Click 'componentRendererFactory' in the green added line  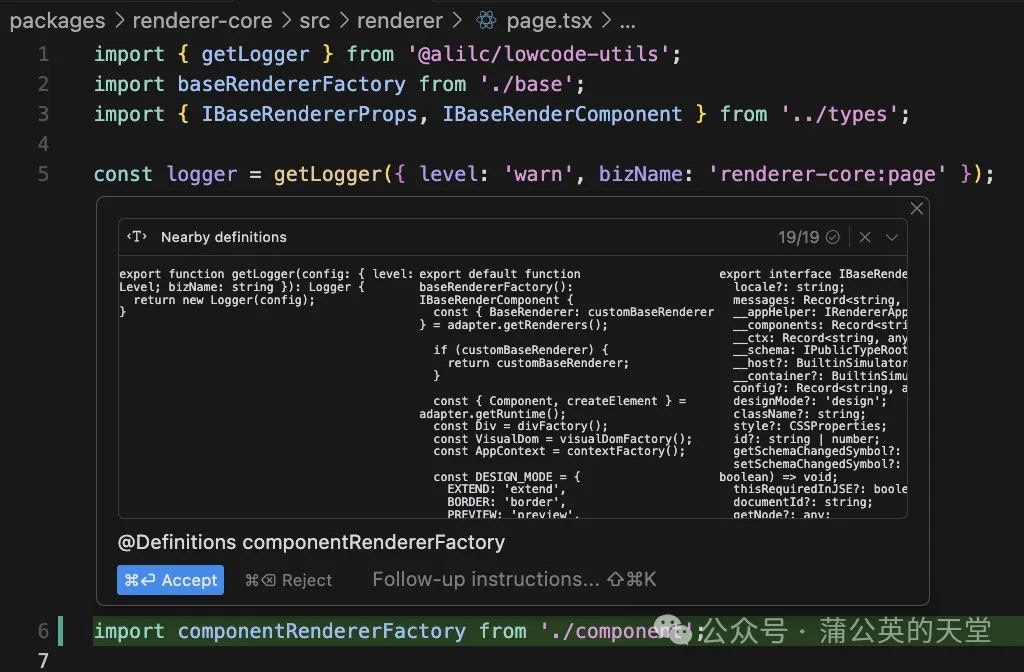click(x=321, y=631)
